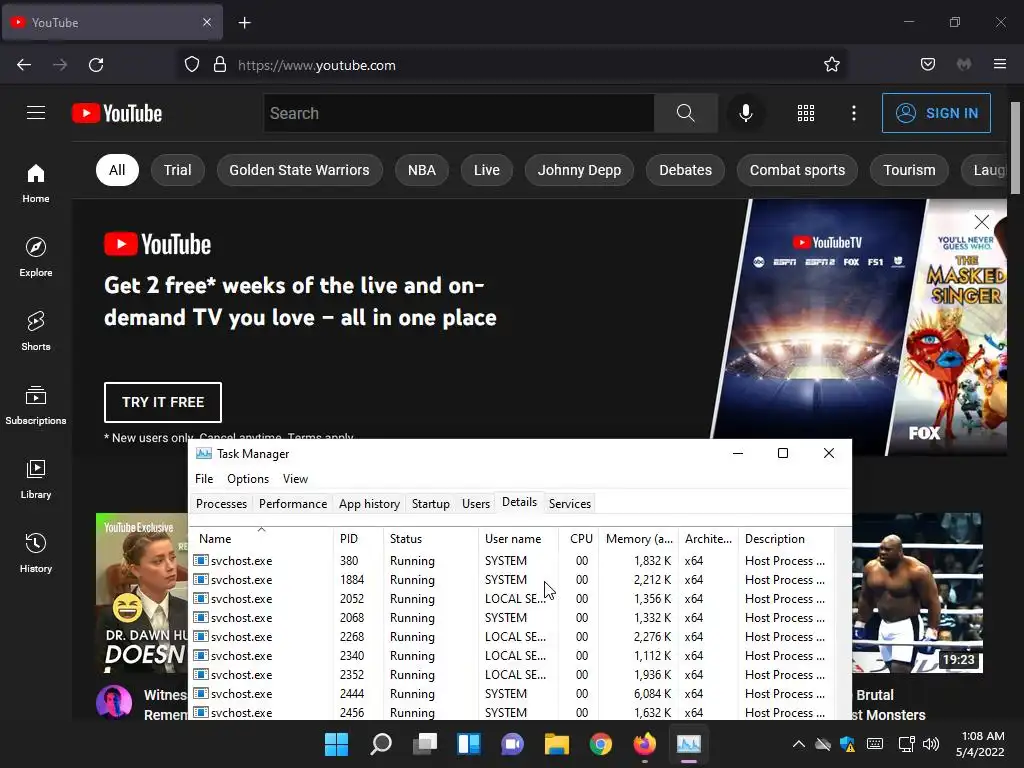The image size is (1024, 768).
Task: Switch to Startup tab
Action: tap(430, 504)
